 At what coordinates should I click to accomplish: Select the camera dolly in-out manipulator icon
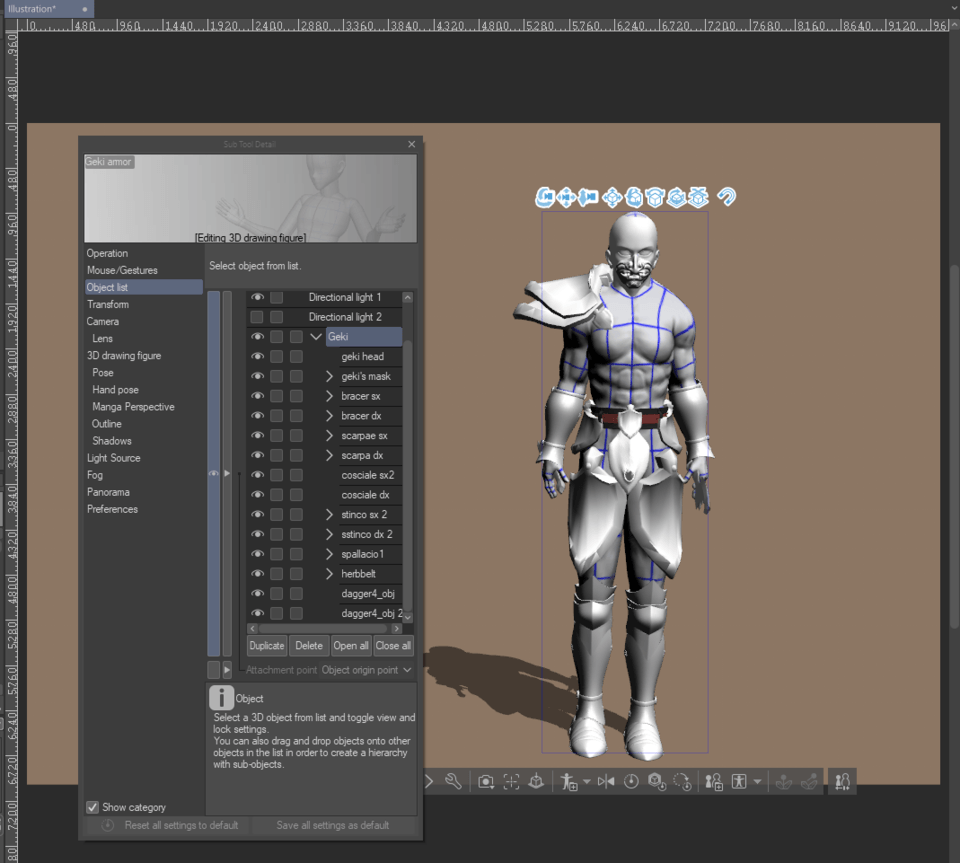588,197
